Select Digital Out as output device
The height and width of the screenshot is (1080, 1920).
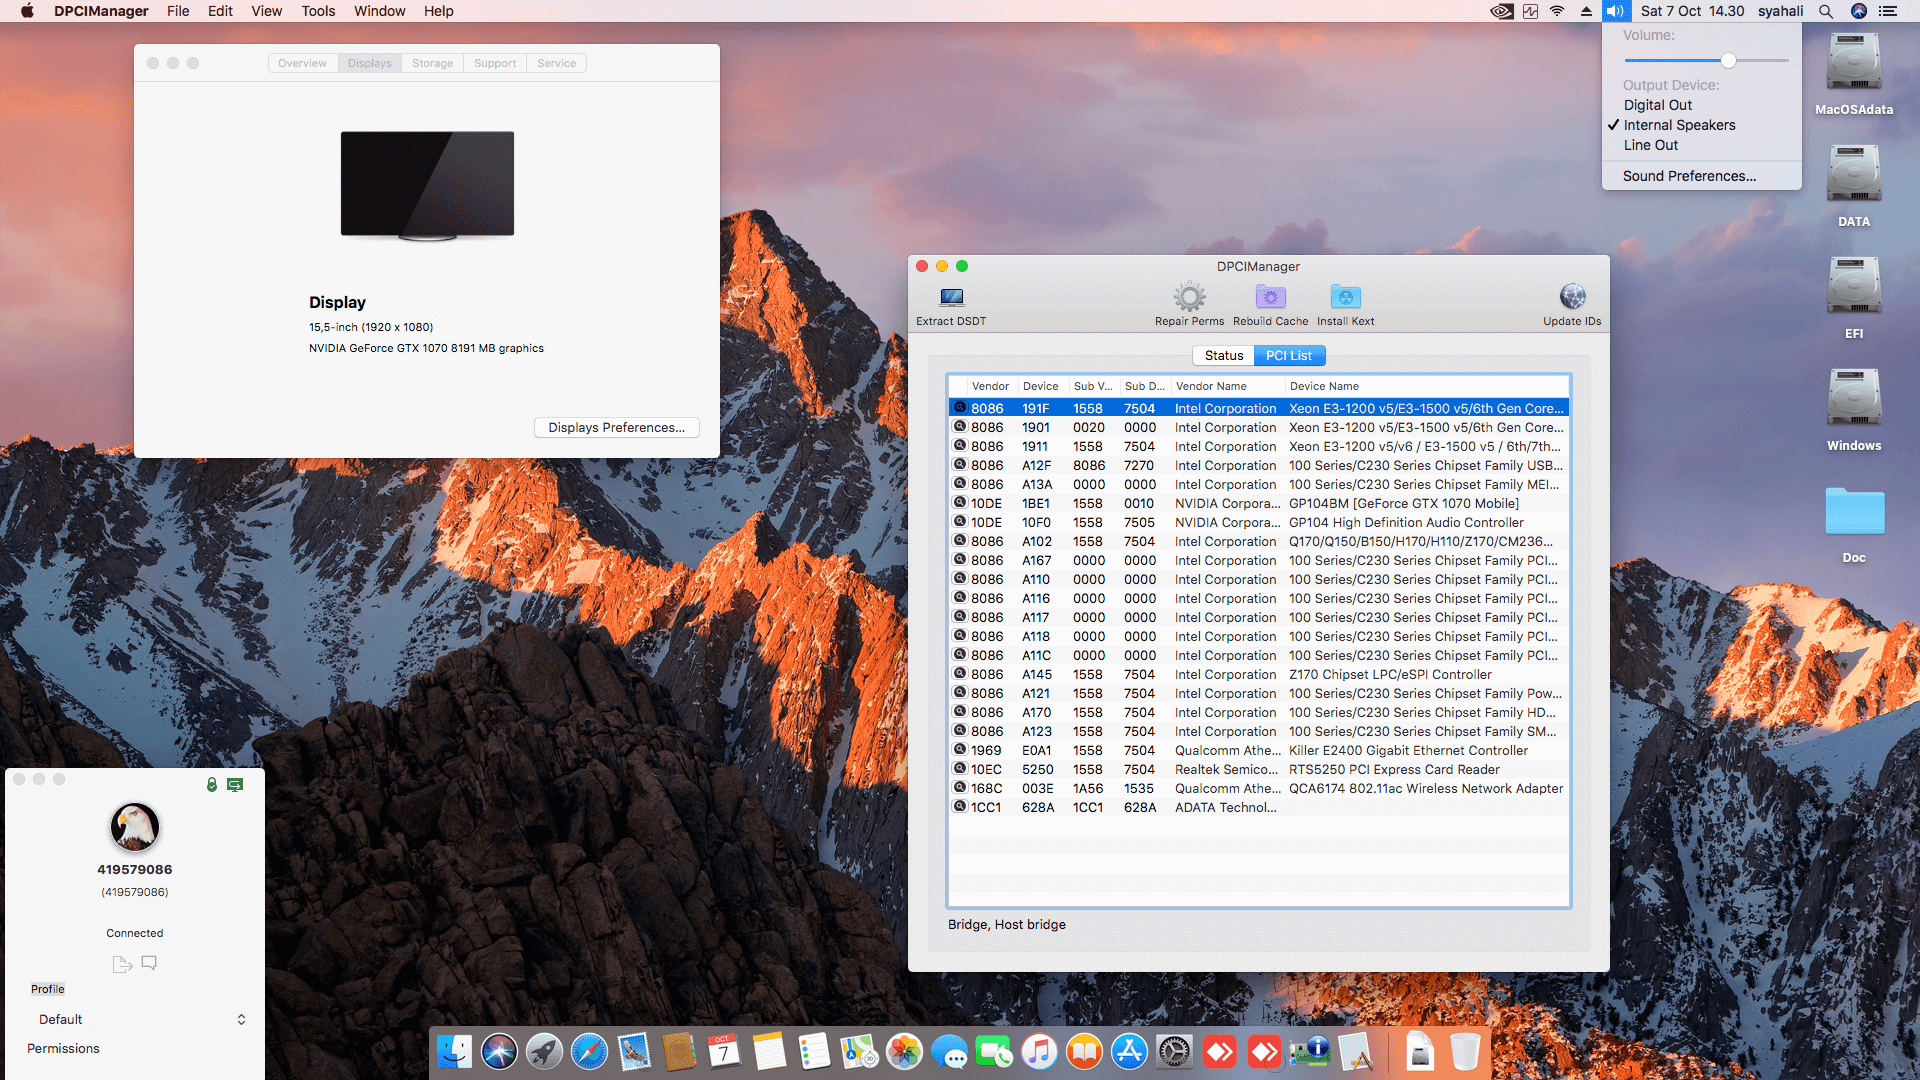[x=1657, y=105]
